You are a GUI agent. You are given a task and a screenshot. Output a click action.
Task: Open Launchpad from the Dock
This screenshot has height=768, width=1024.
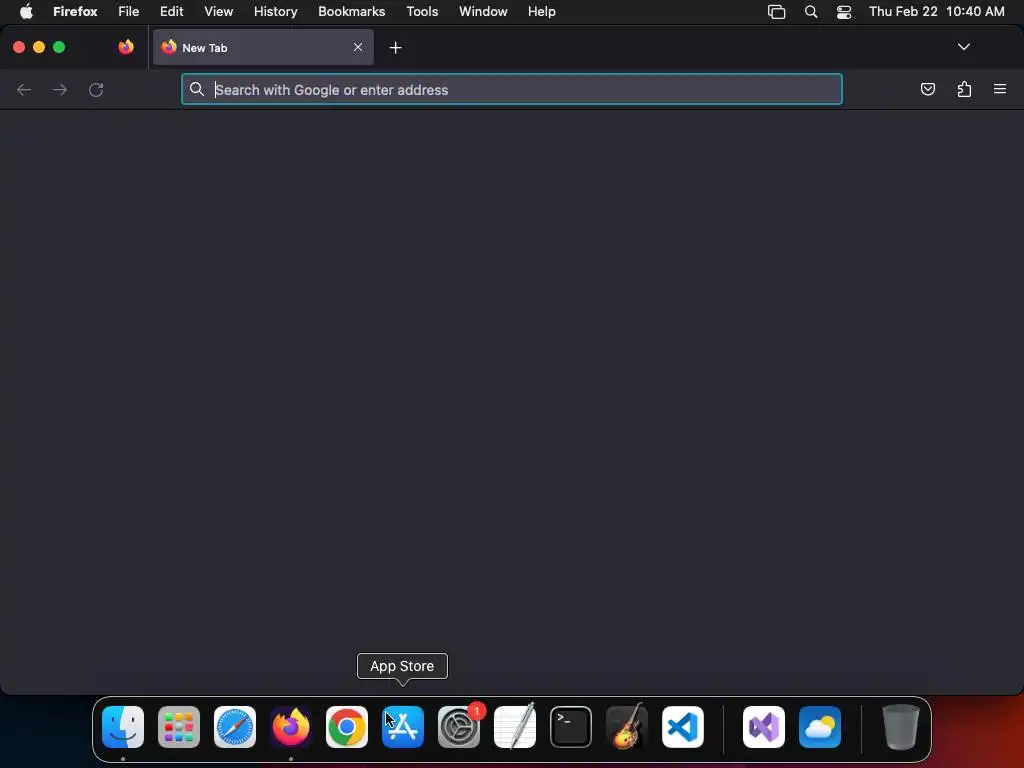point(179,727)
